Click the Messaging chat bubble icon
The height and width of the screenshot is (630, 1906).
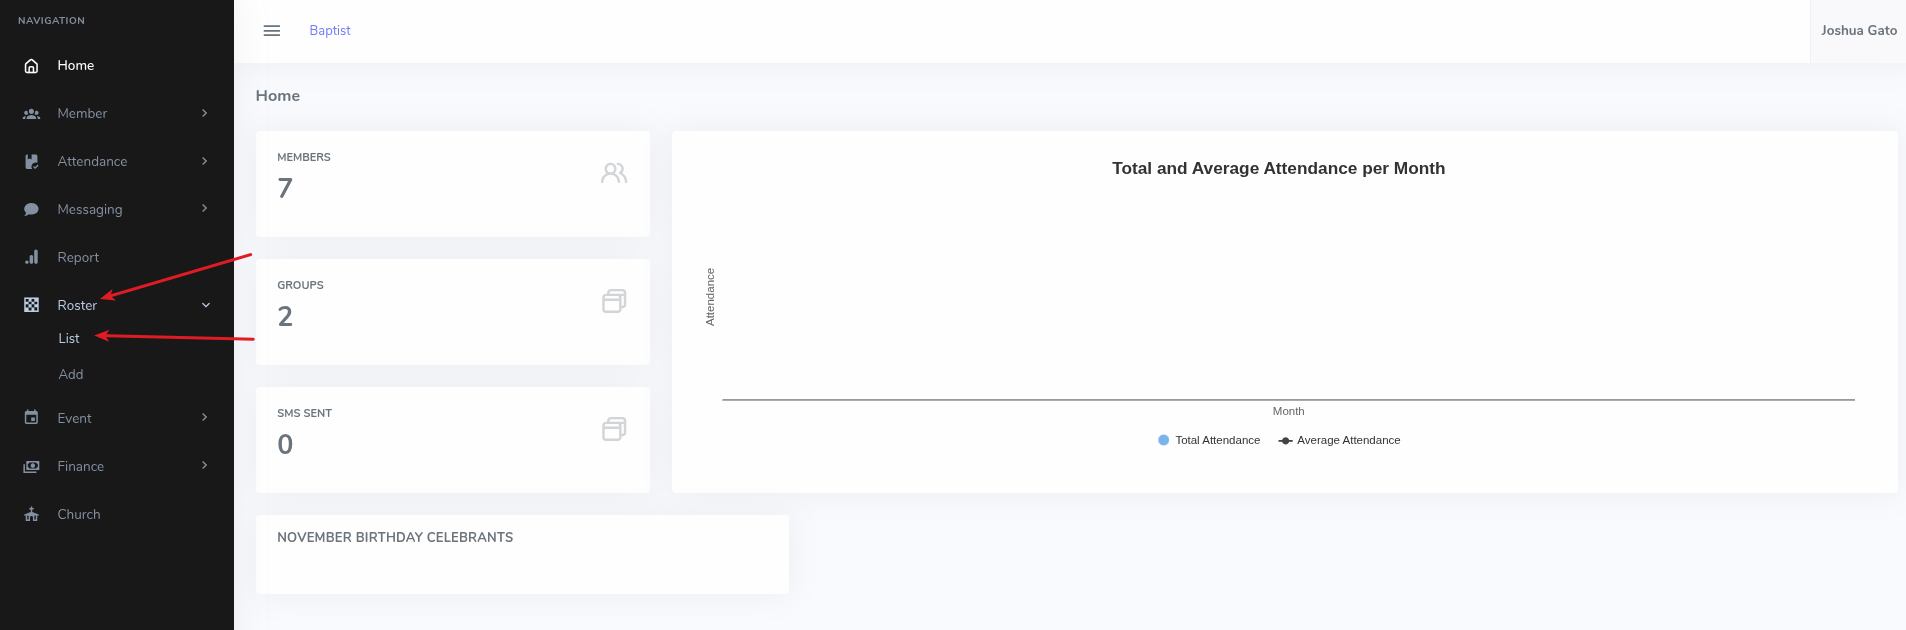click(x=31, y=210)
